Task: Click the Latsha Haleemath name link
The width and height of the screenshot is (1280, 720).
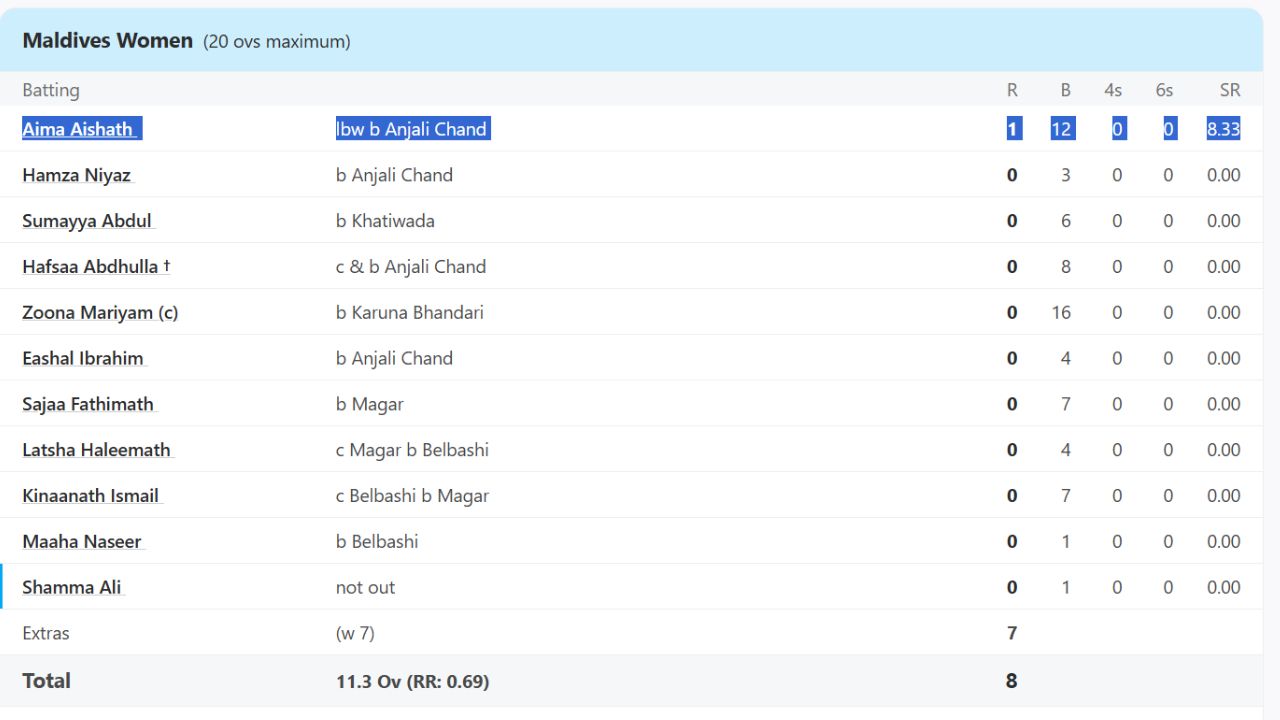Action: 96,450
